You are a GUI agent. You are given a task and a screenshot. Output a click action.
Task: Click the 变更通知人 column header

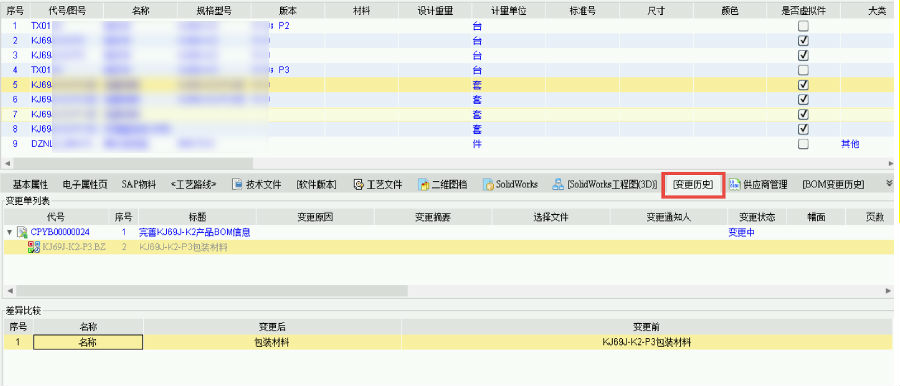[669, 218]
